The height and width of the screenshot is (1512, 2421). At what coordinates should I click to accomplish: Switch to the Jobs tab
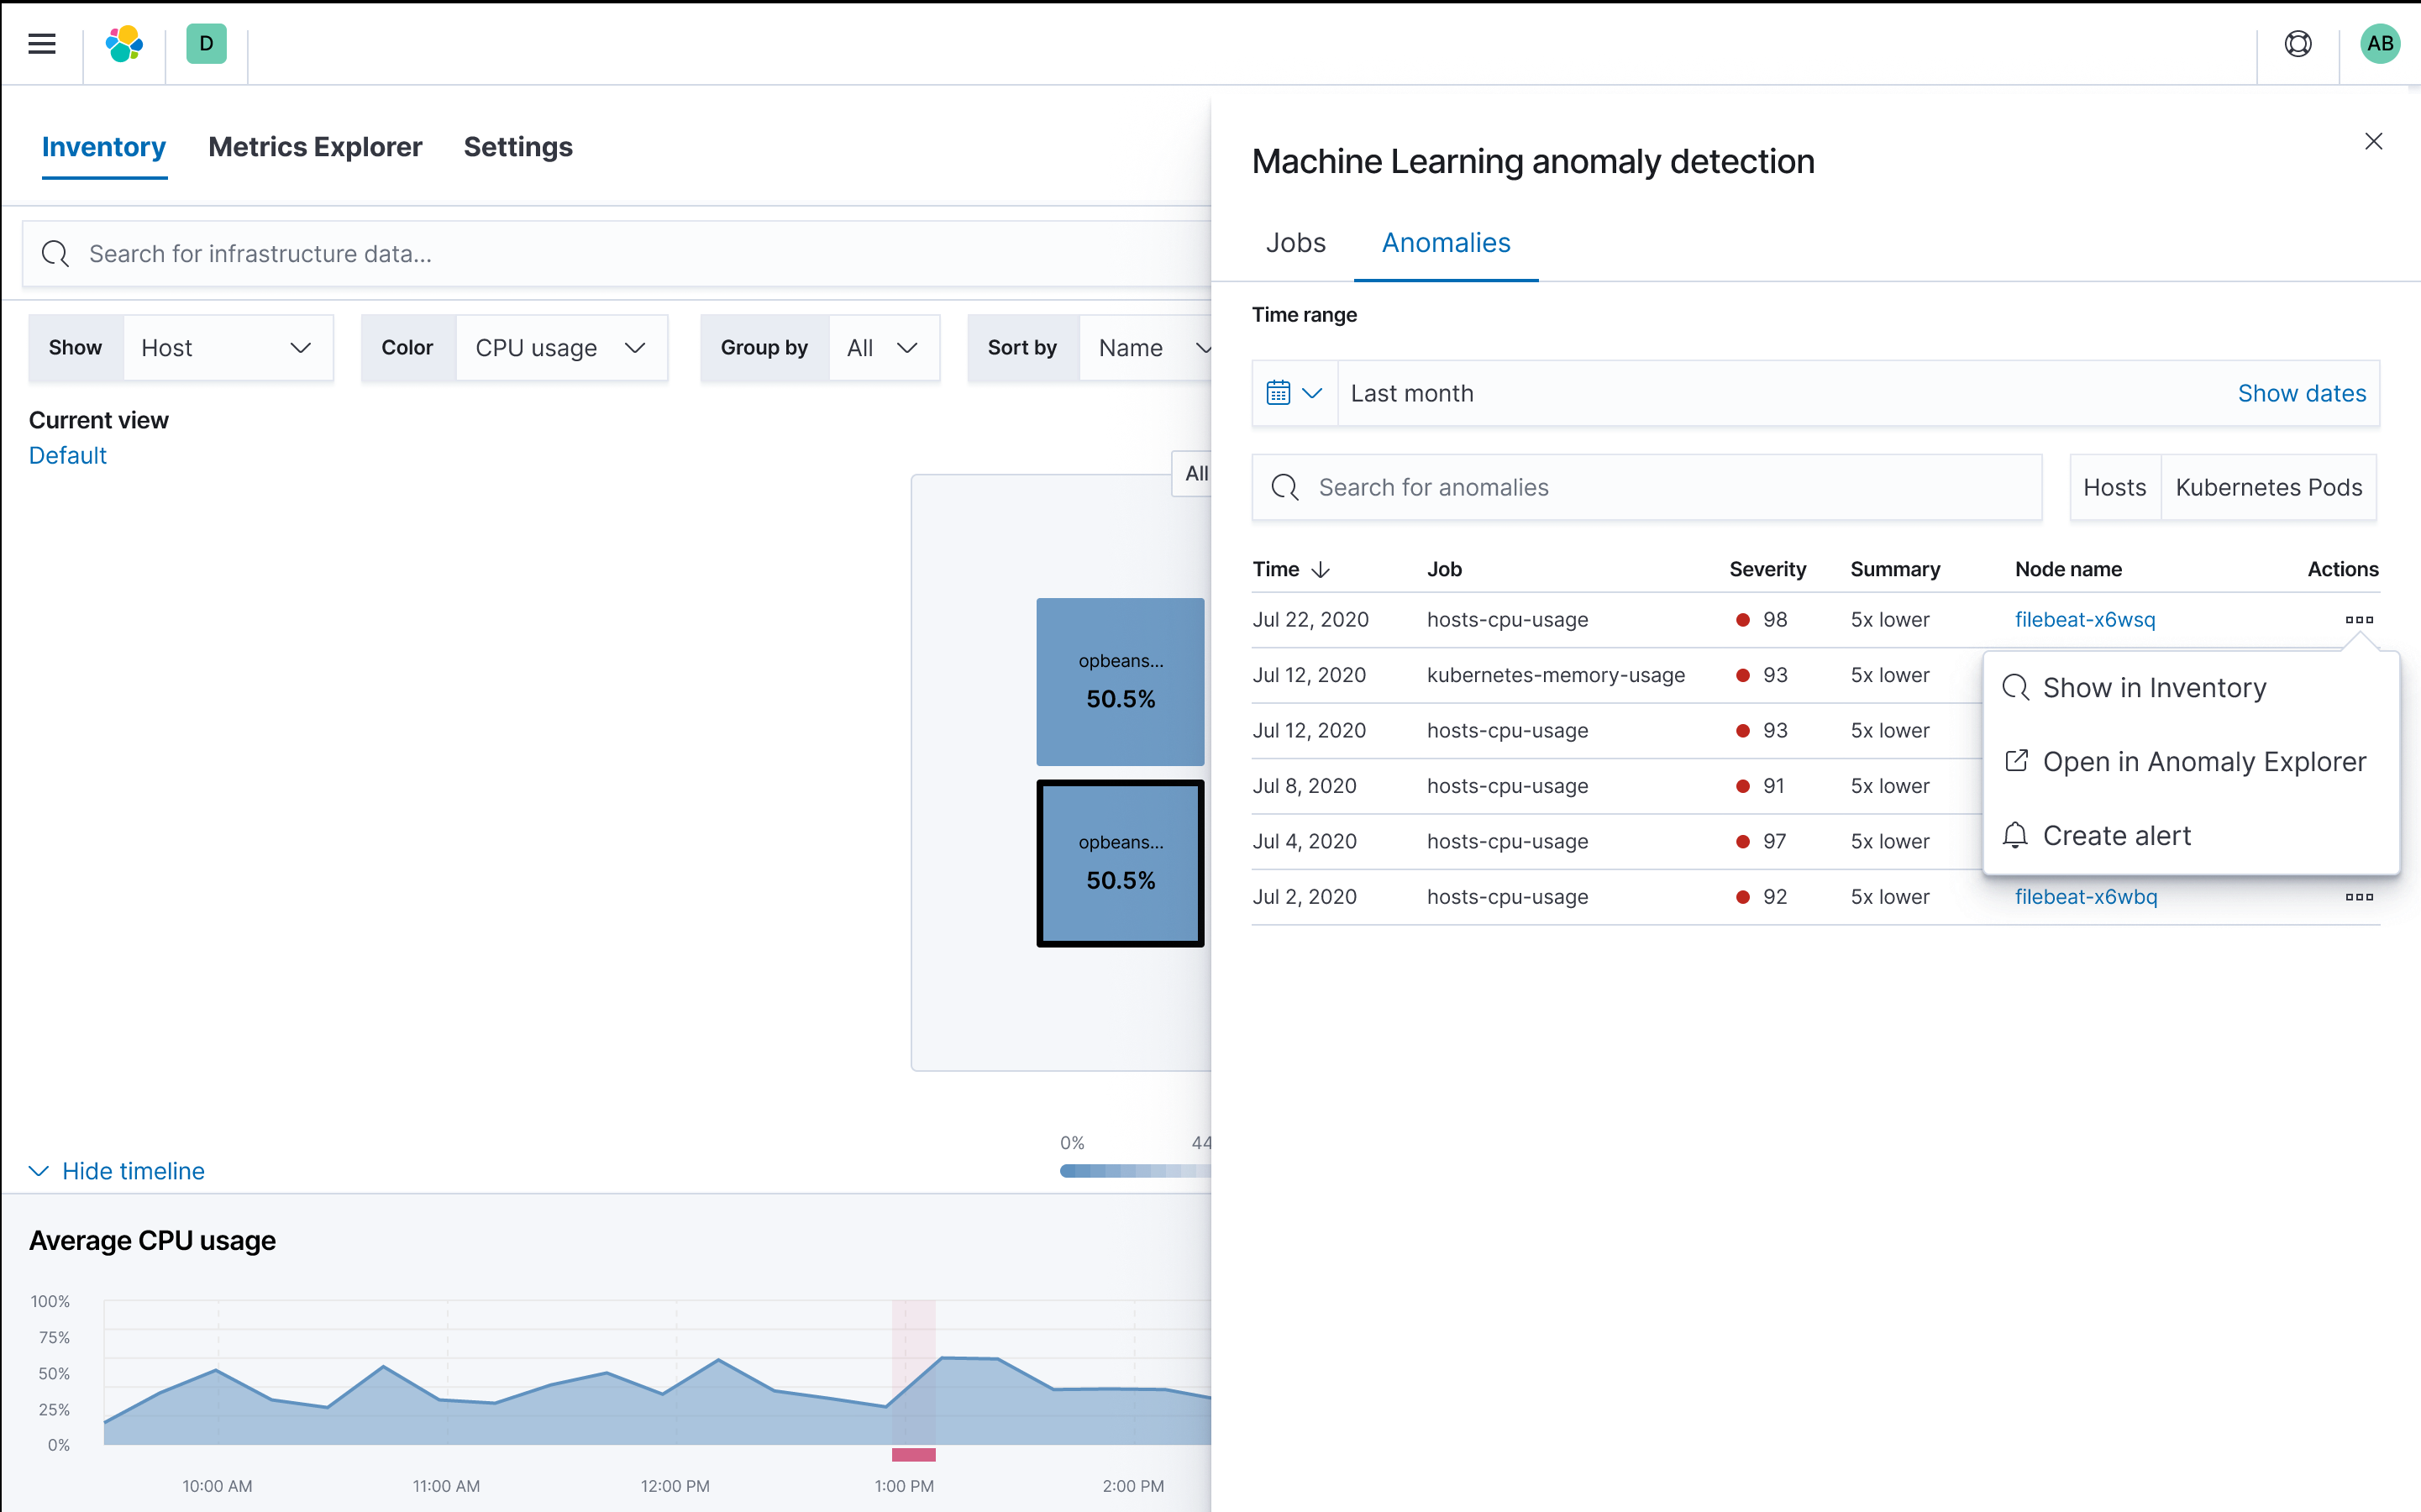click(1295, 243)
